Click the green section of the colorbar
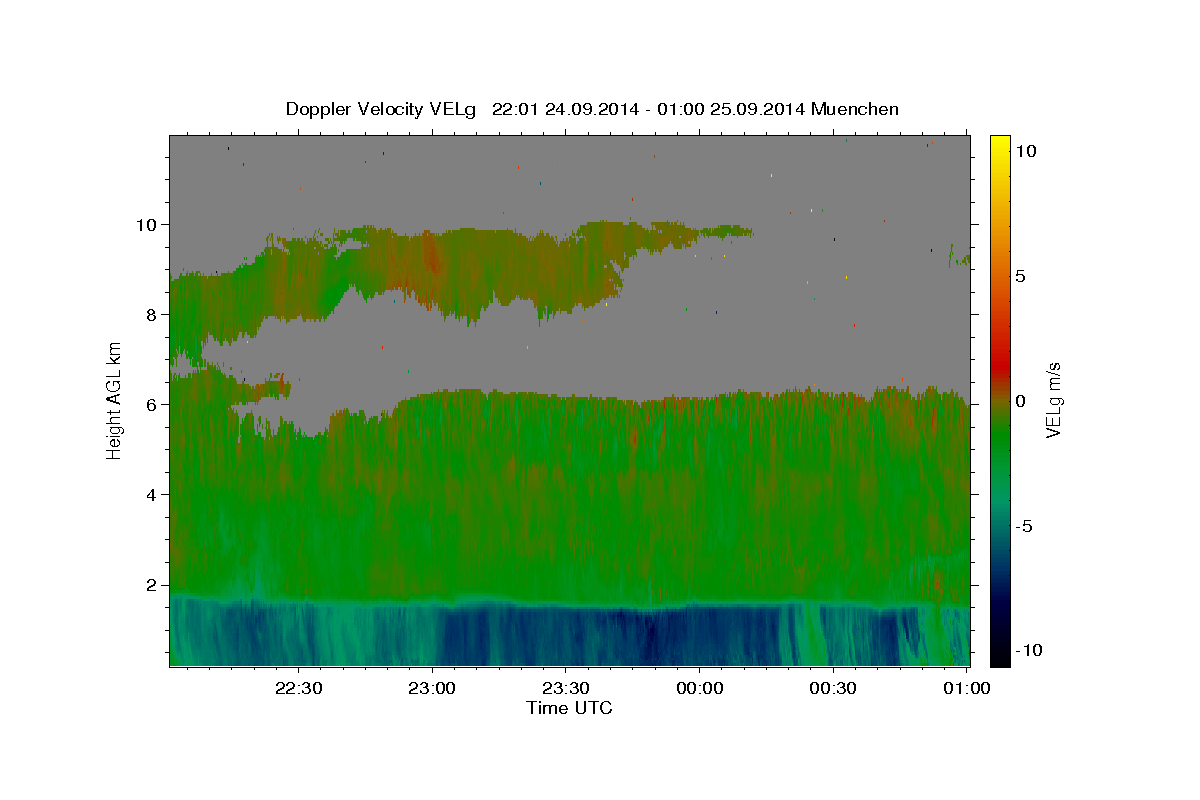Screen dimensions: 1200x800 coord(999,440)
